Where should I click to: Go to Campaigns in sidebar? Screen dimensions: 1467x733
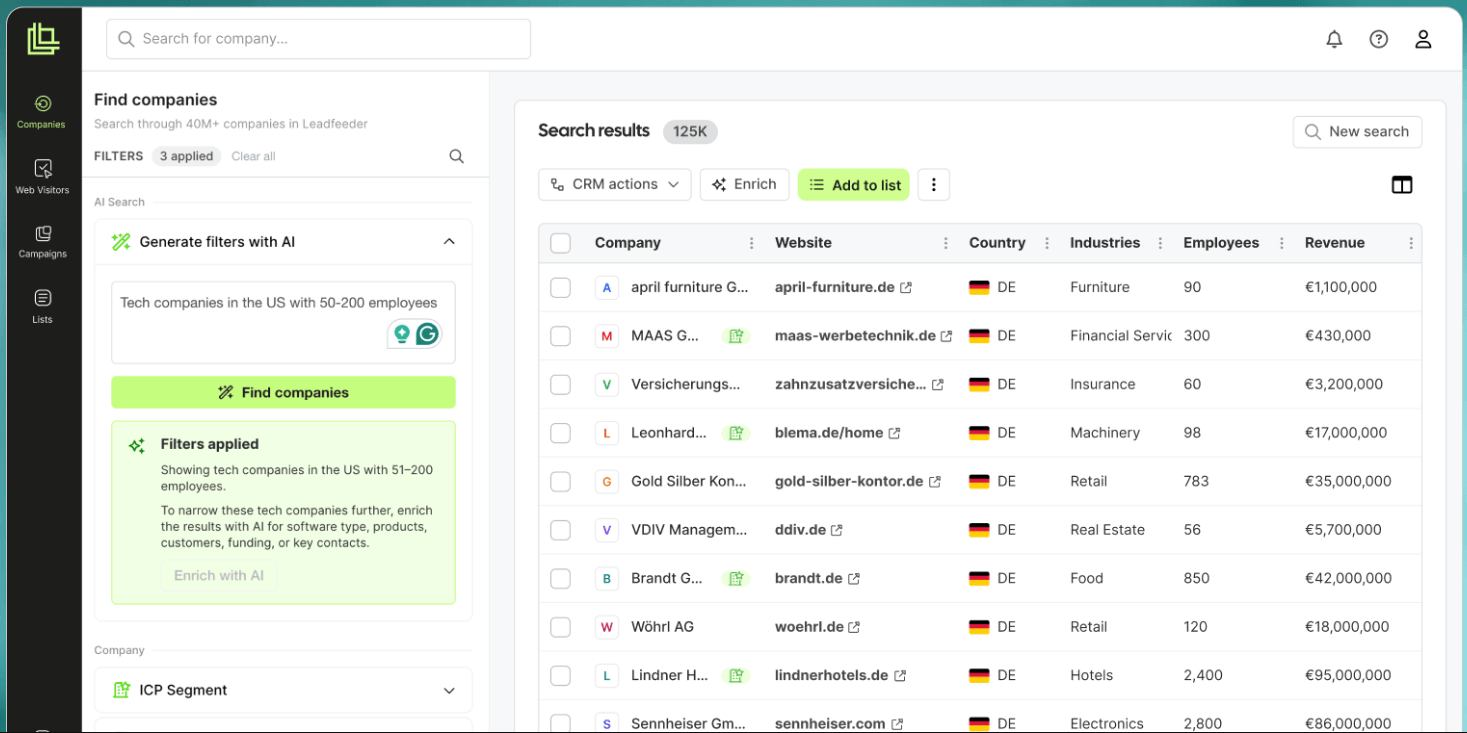click(x=42, y=242)
